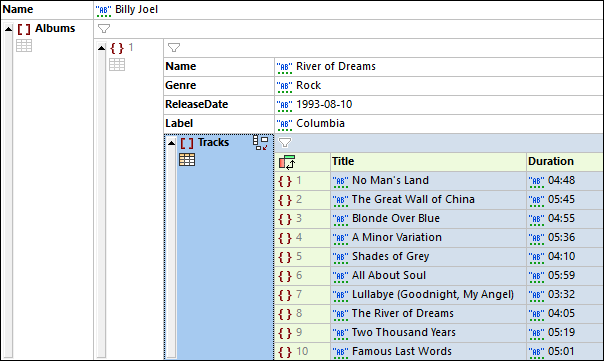Click the string type icon before Columbia

284,124
